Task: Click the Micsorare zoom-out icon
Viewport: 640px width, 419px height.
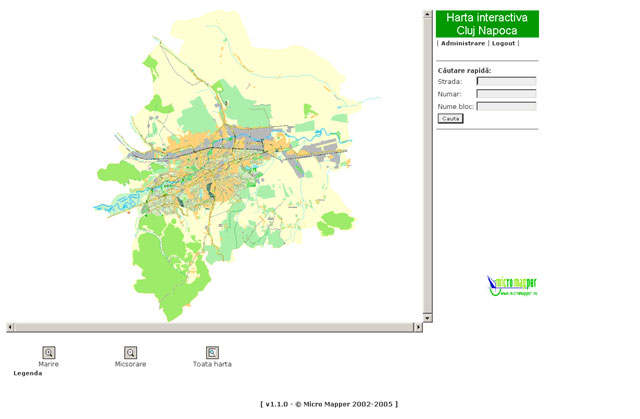Action: click(x=130, y=352)
